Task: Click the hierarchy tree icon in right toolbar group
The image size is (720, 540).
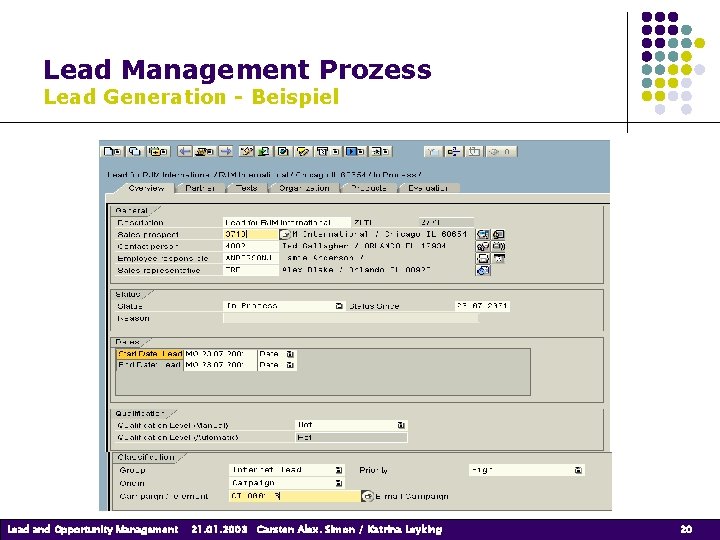Action: [x=454, y=152]
